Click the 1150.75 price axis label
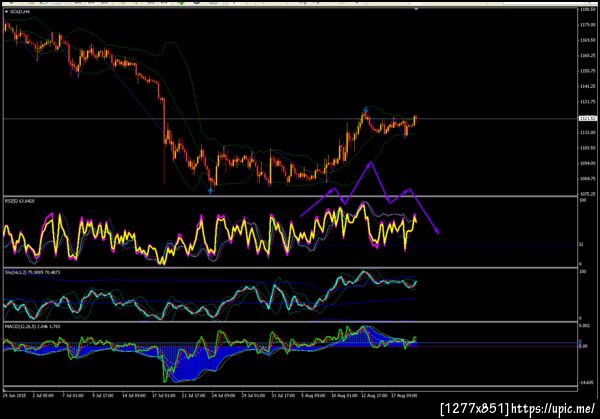The height and width of the screenshot is (419, 600). click(588, 71)
